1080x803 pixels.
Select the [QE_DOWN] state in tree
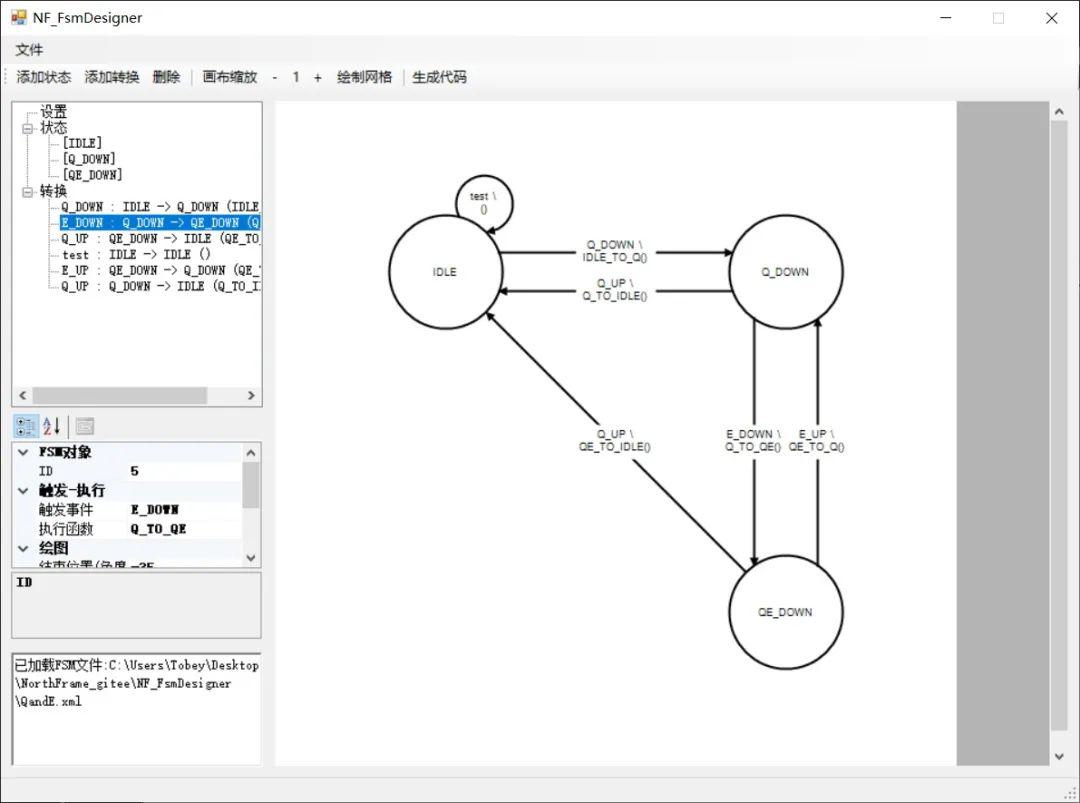pyautogui.click(x=92, y=175)
